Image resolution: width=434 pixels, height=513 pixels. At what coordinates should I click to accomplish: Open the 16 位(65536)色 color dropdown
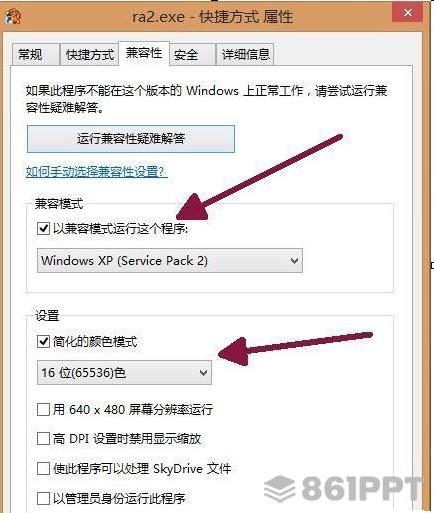pos(124,373)
